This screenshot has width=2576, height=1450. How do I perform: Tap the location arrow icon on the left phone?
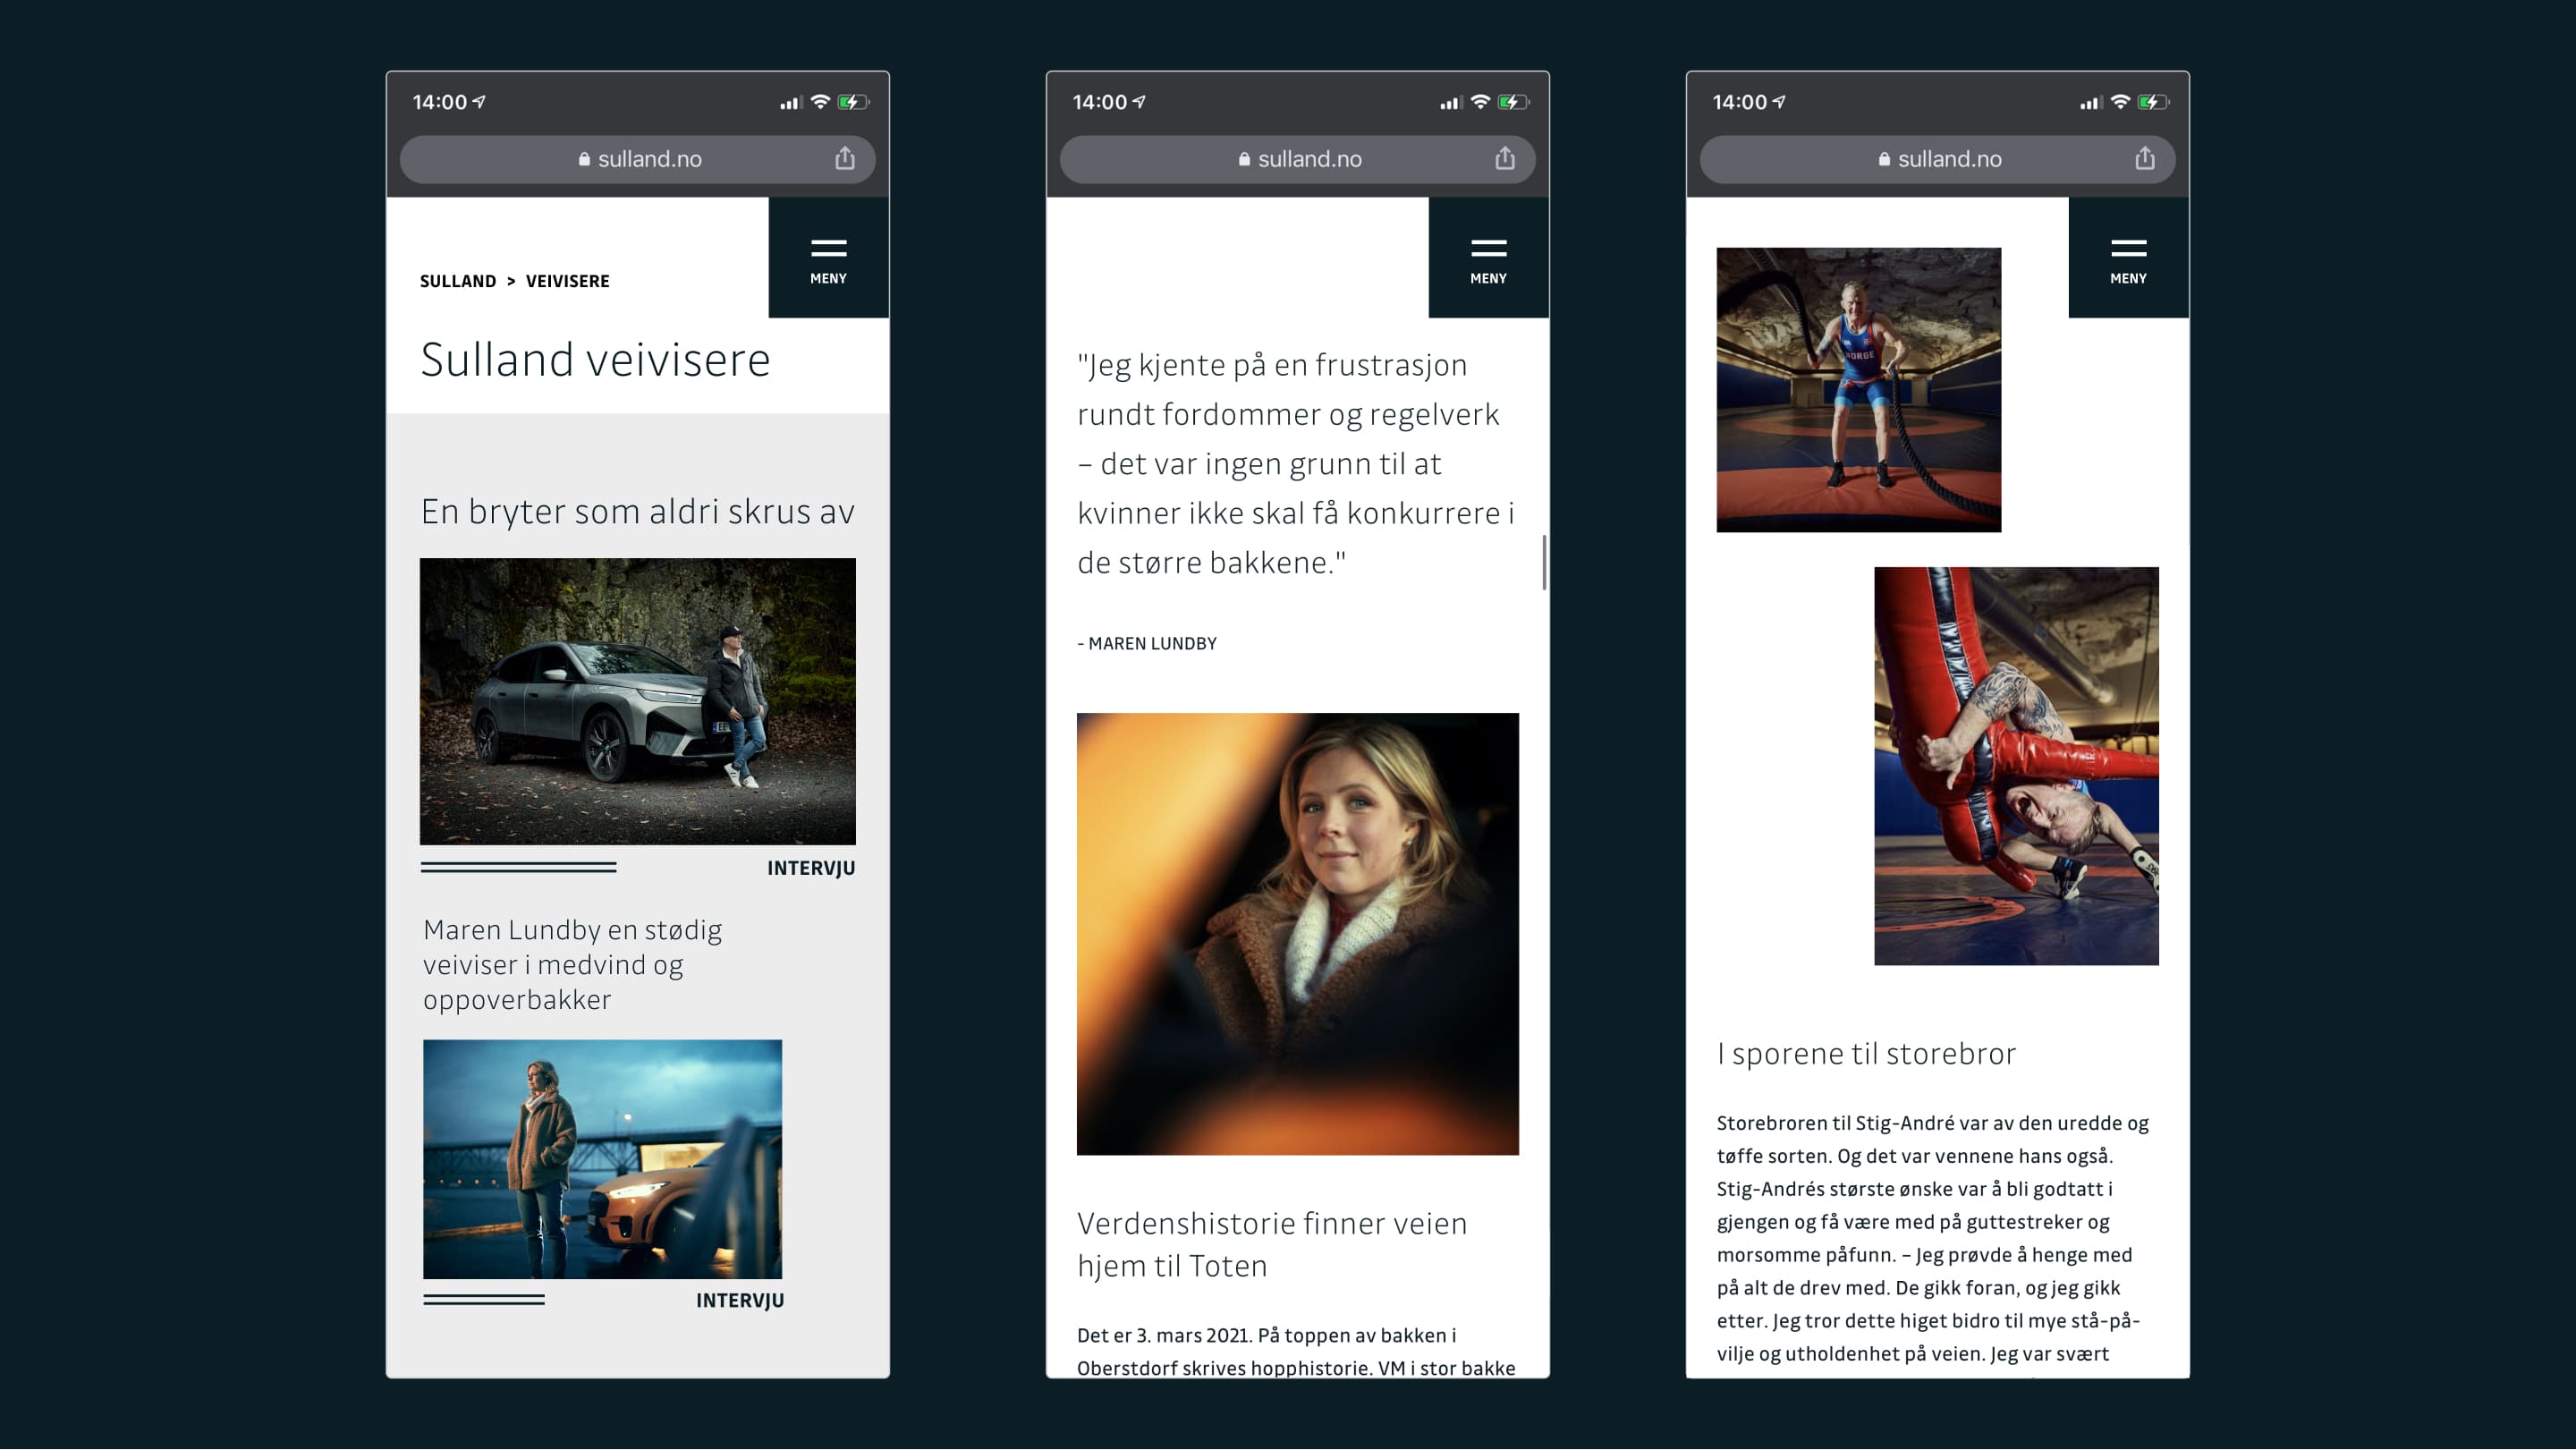coord(479,102)
